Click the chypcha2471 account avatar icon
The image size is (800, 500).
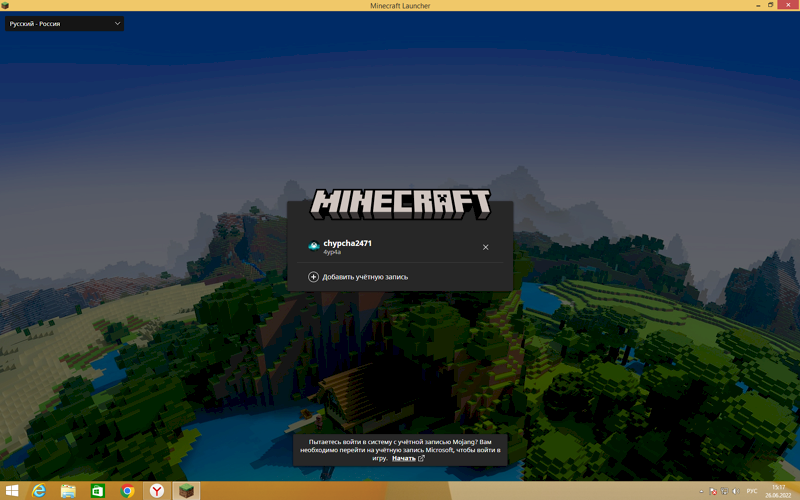(314, 246)
